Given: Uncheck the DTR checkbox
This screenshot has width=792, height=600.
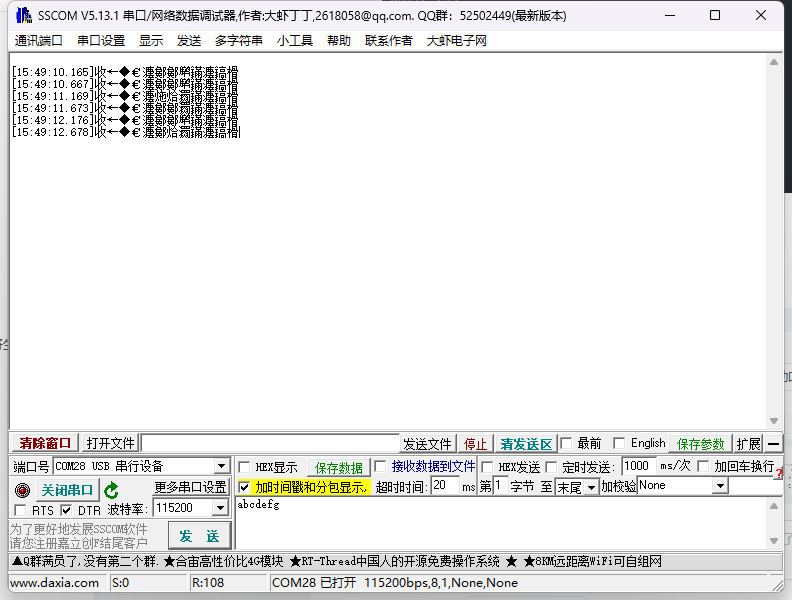Looking at the screenshot, I should (66, 510).
